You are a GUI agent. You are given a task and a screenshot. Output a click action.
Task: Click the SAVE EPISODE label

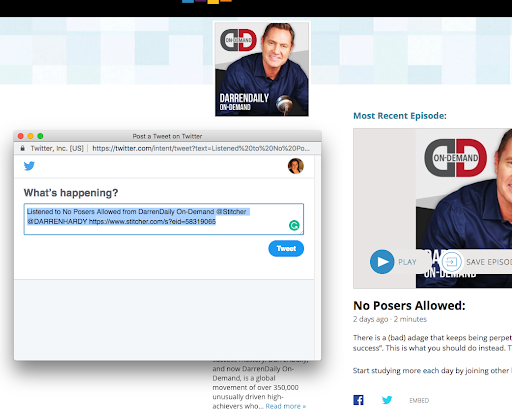(x=489, y=262)
